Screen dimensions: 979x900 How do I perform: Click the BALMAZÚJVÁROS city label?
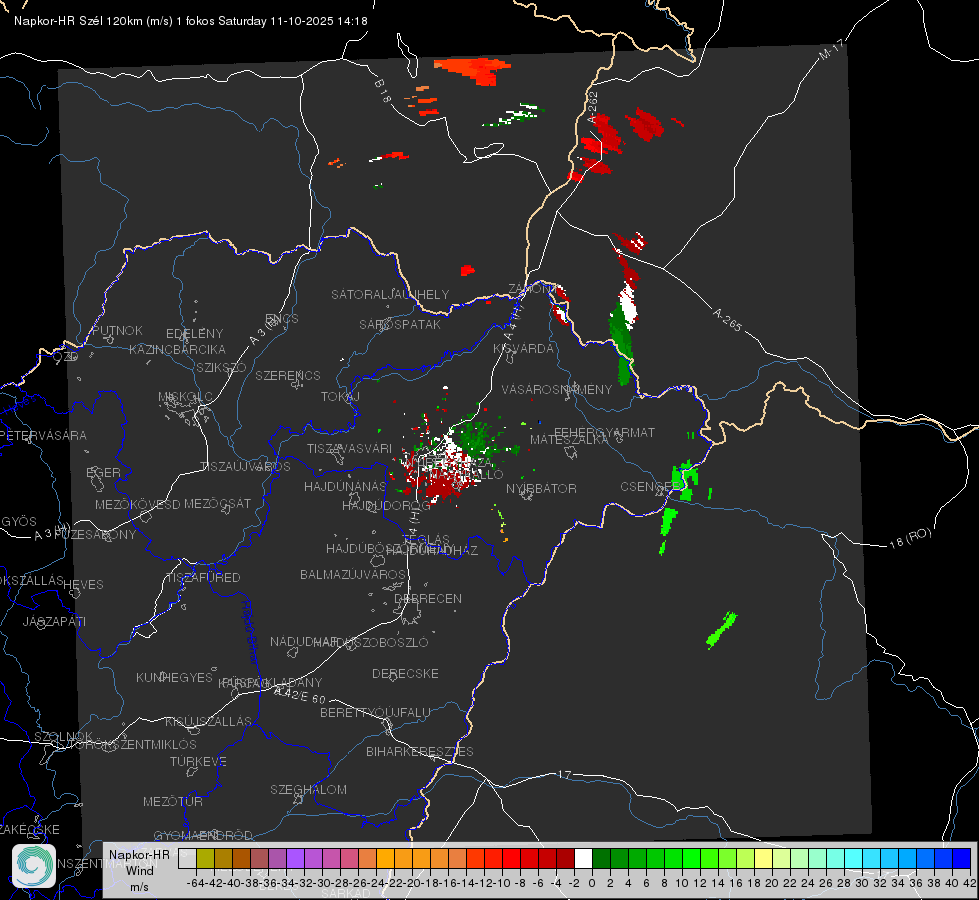click(353, 574)
